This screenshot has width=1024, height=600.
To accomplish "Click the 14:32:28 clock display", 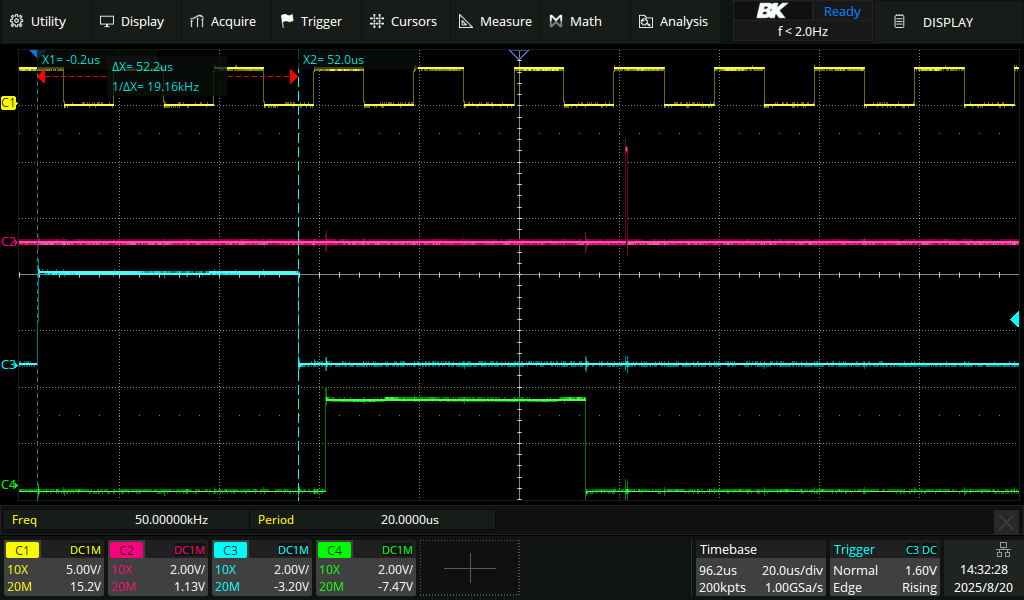I will [984, 570].
